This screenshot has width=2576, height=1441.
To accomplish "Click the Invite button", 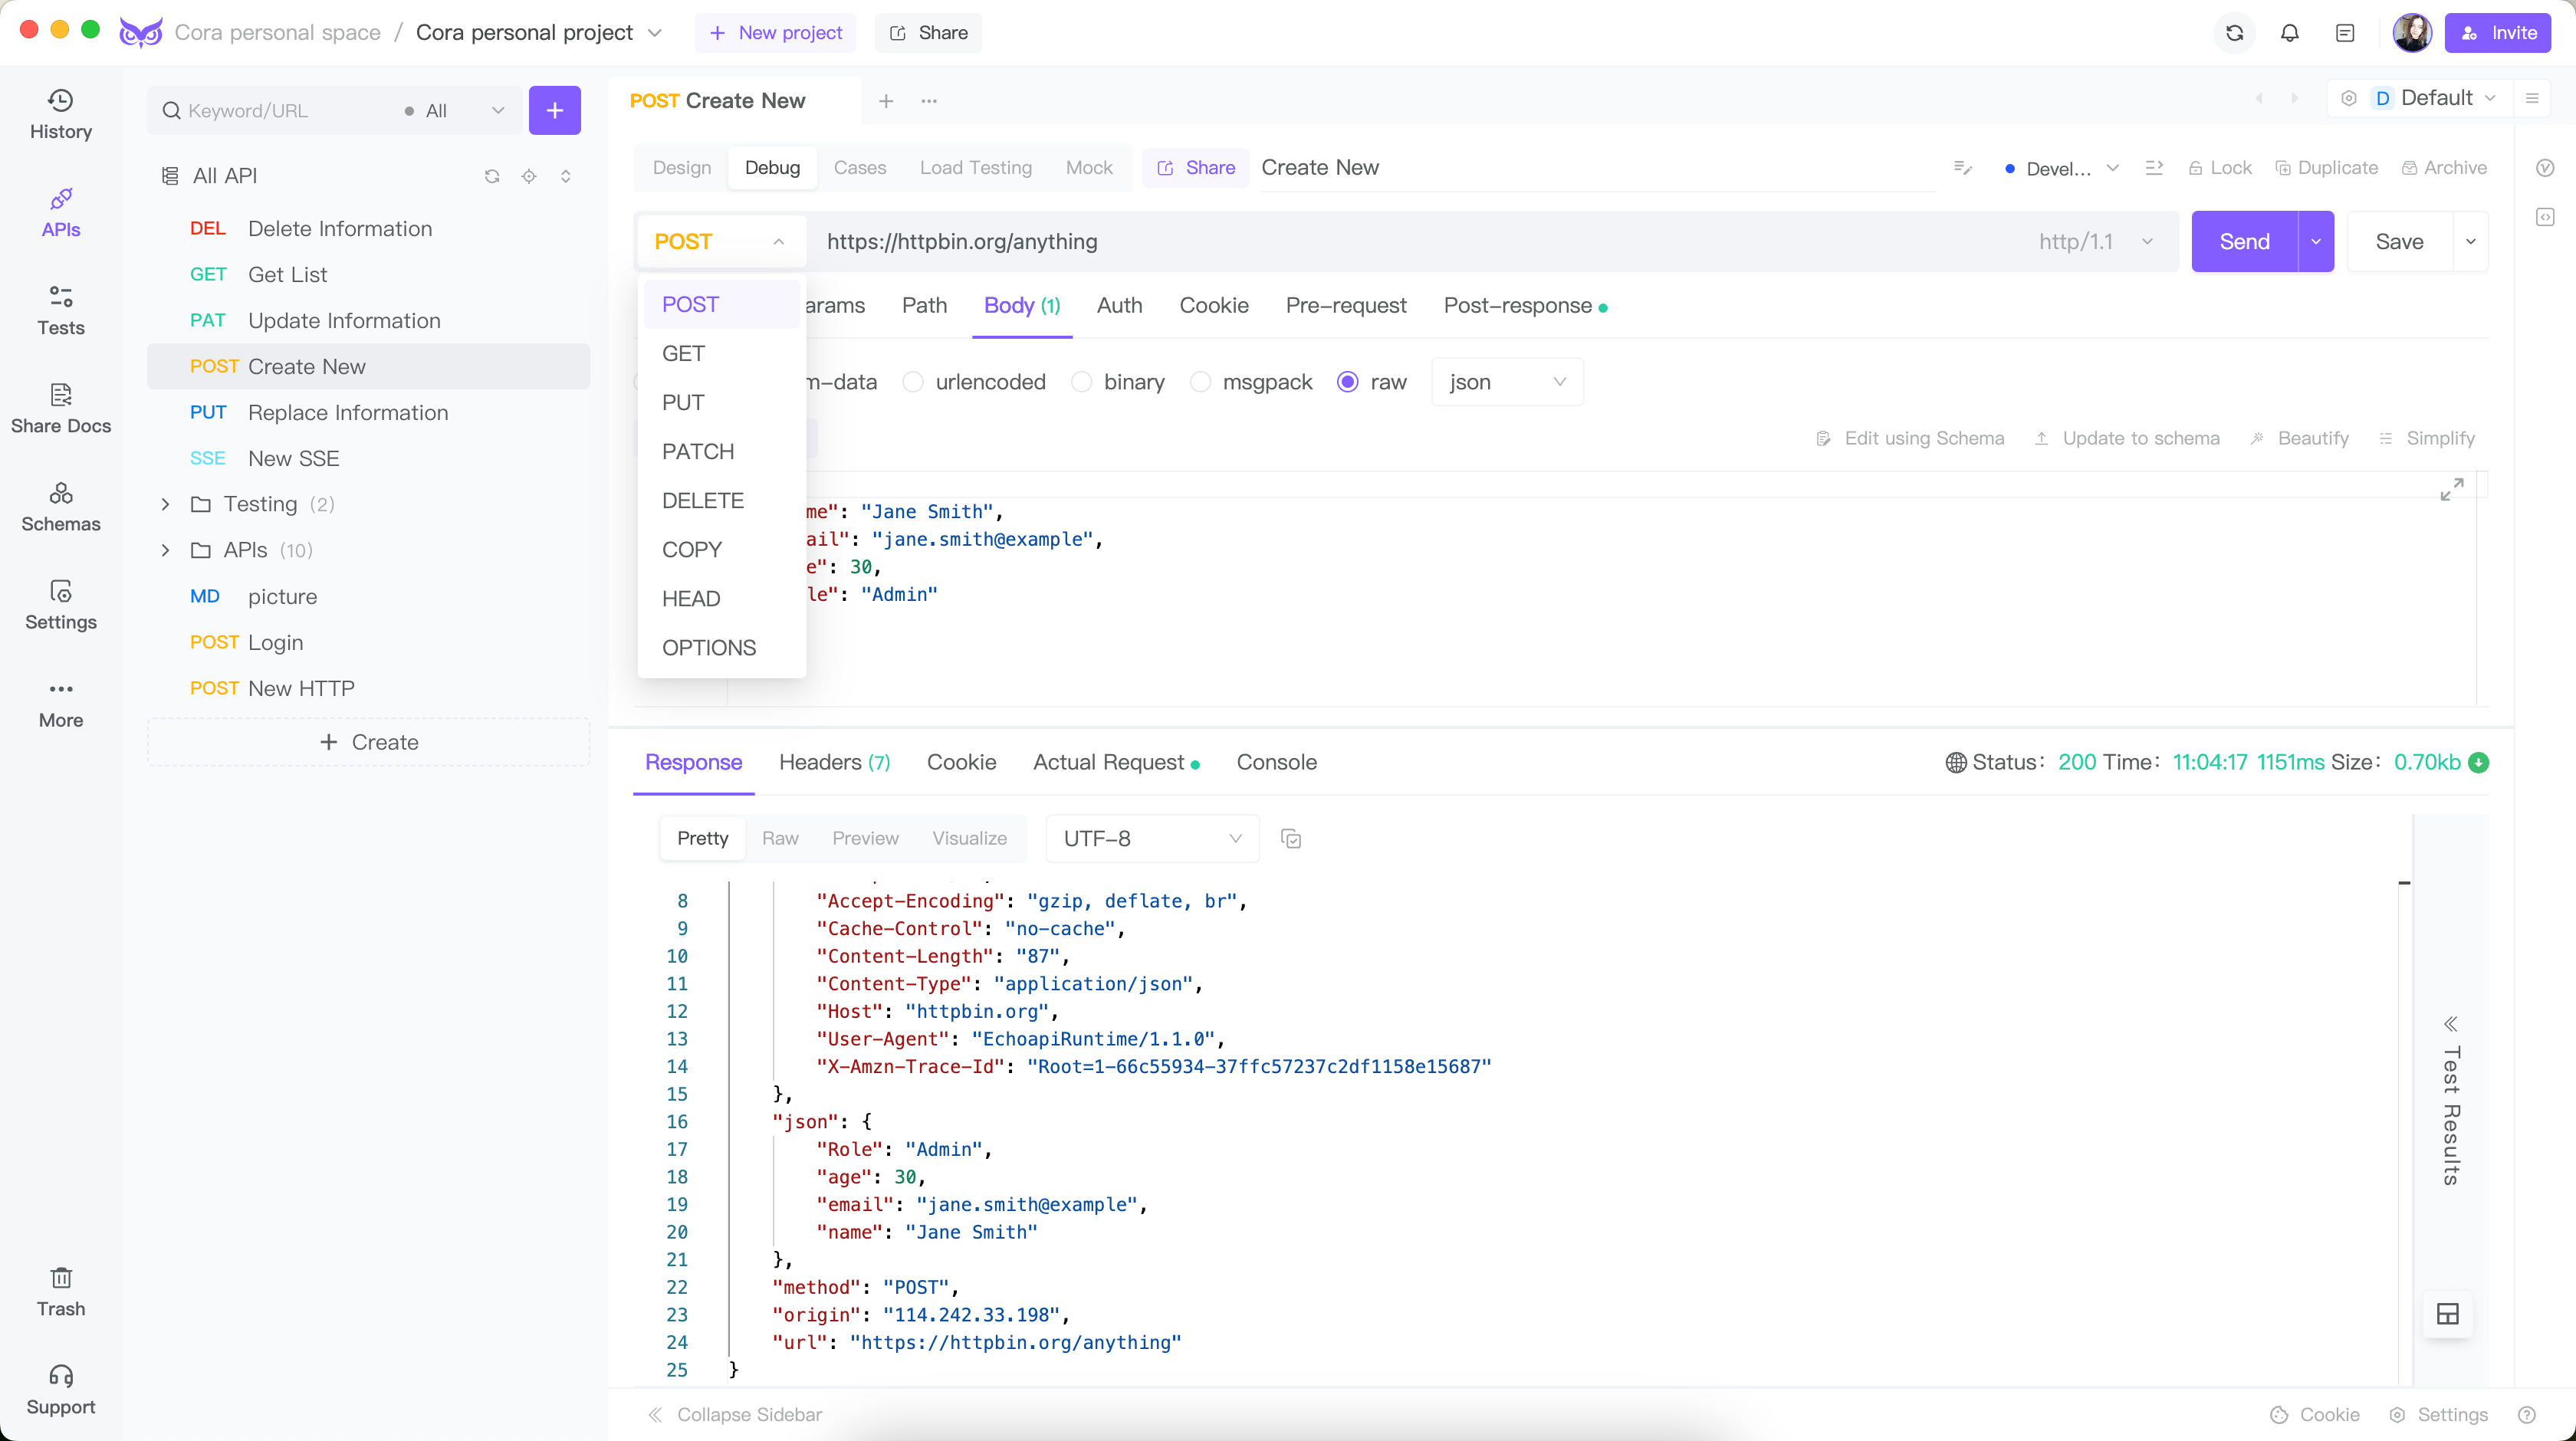I will (x=2497, y=33).
